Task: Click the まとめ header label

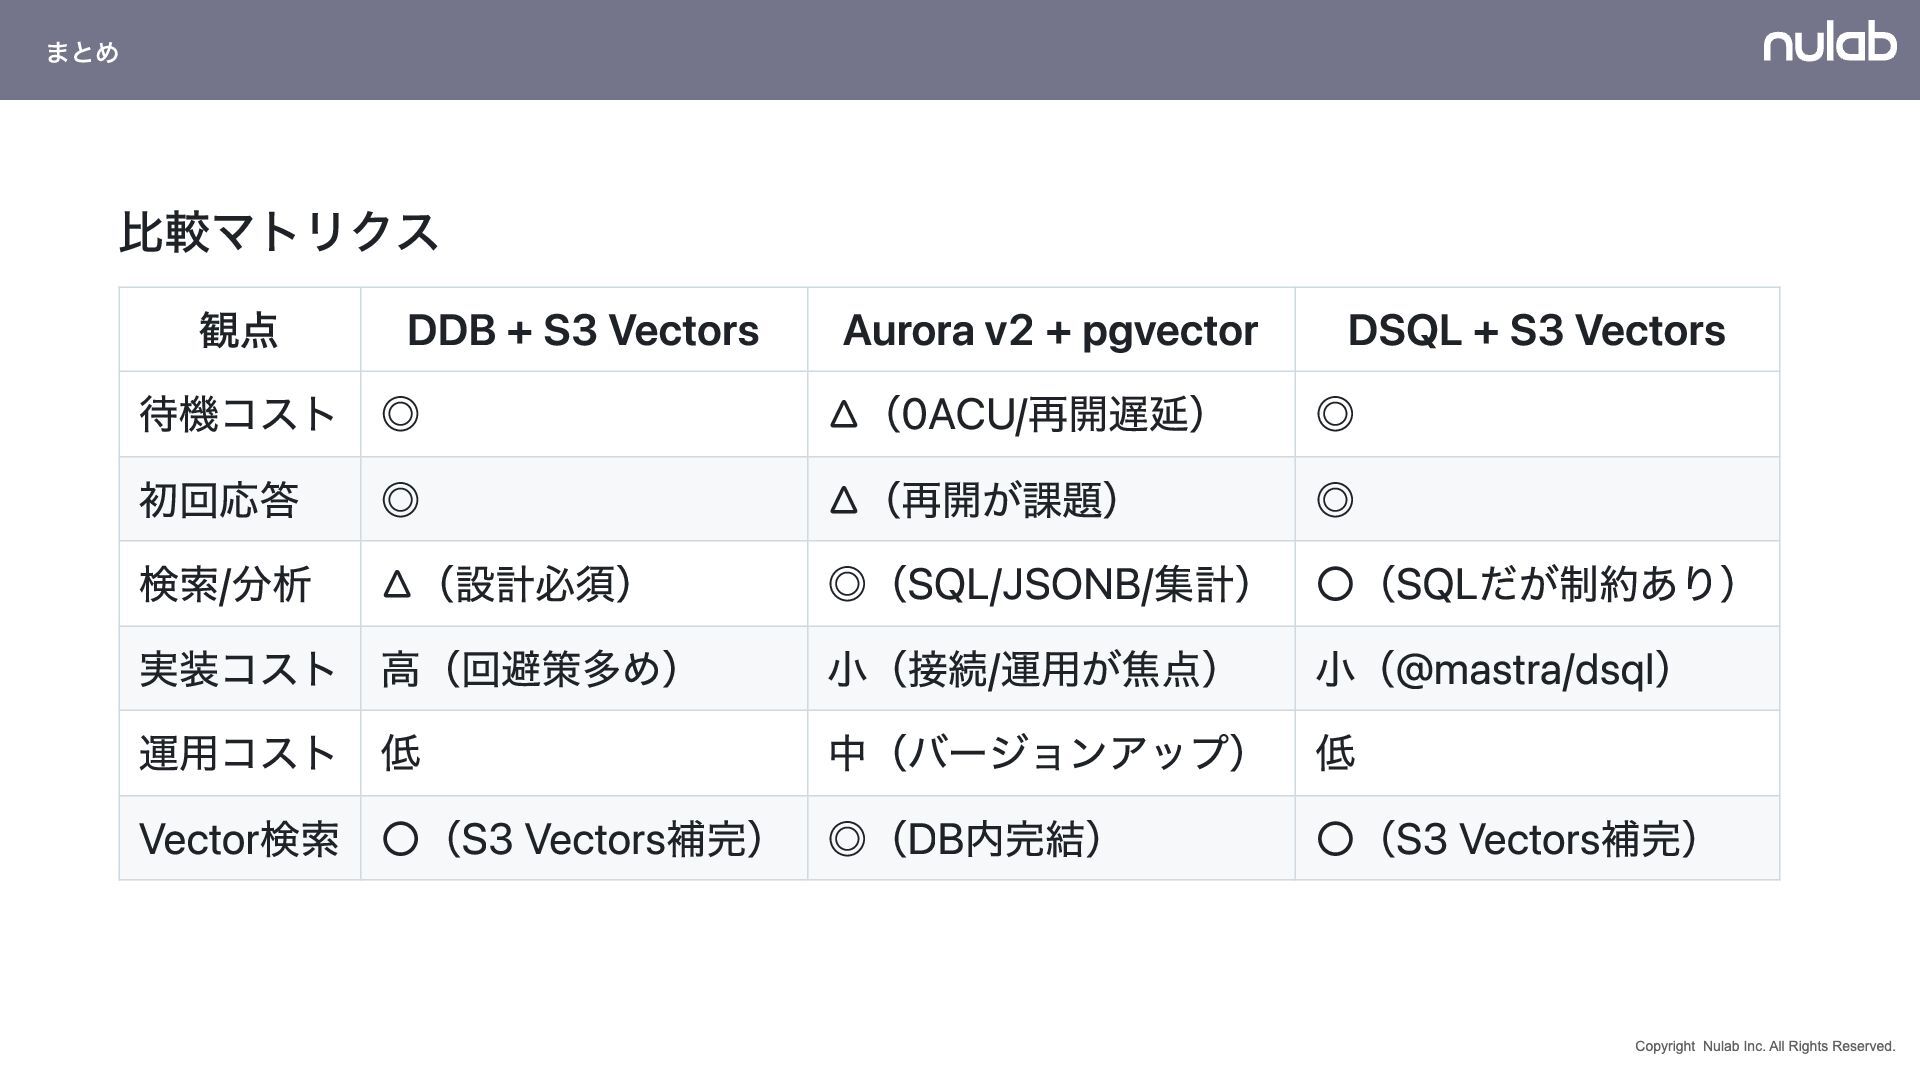Action: 82,52
